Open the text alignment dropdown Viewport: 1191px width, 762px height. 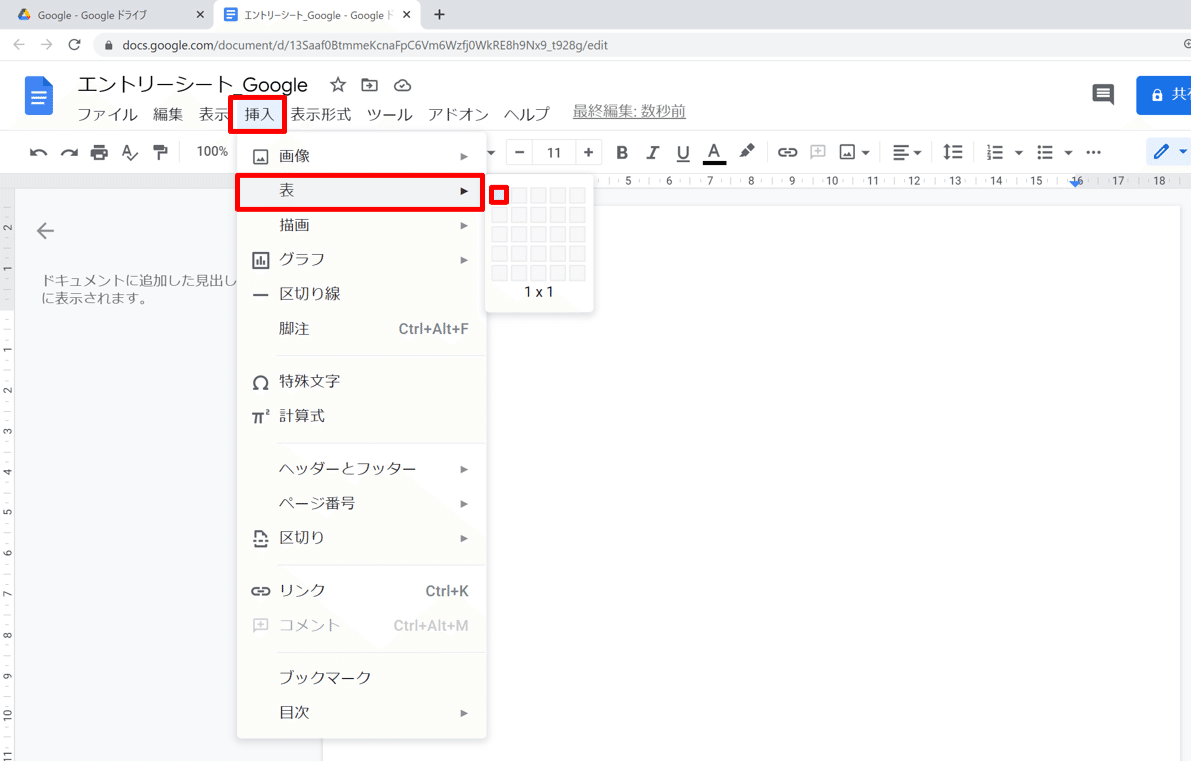906,152
